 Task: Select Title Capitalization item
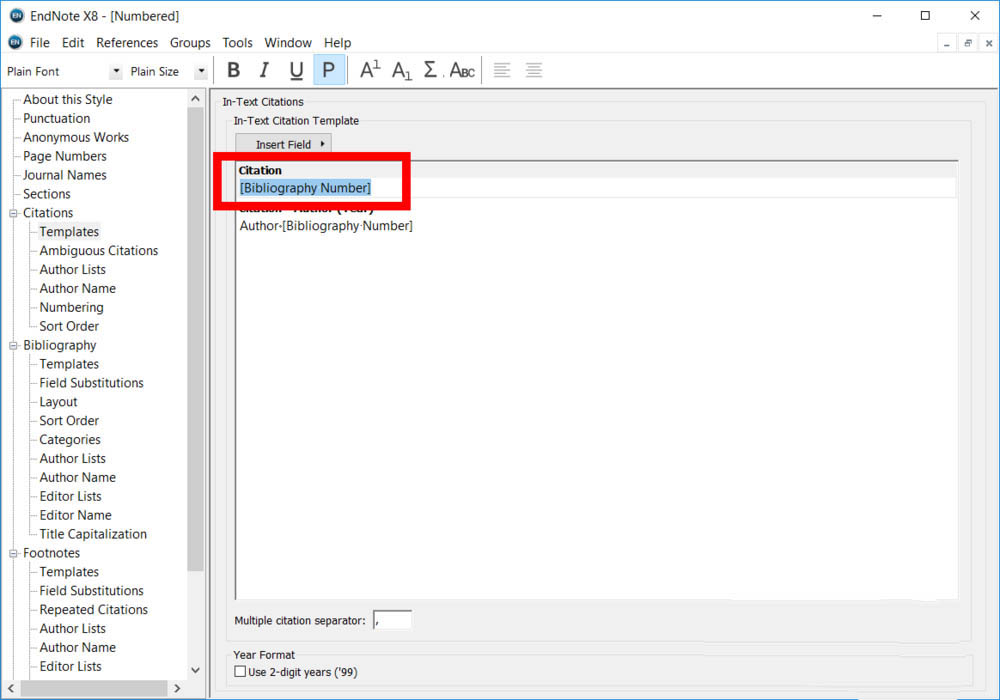point(93,534)
